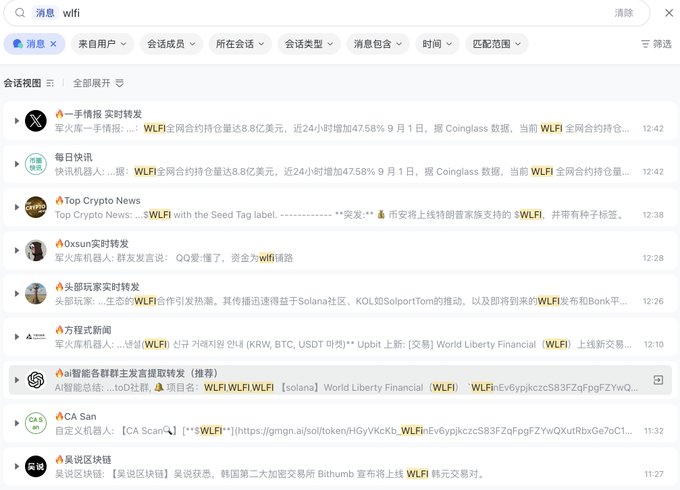The image size is (680, 490).
Task: Click the Top Crypto News avatar
Action: [x=36, y=207]
